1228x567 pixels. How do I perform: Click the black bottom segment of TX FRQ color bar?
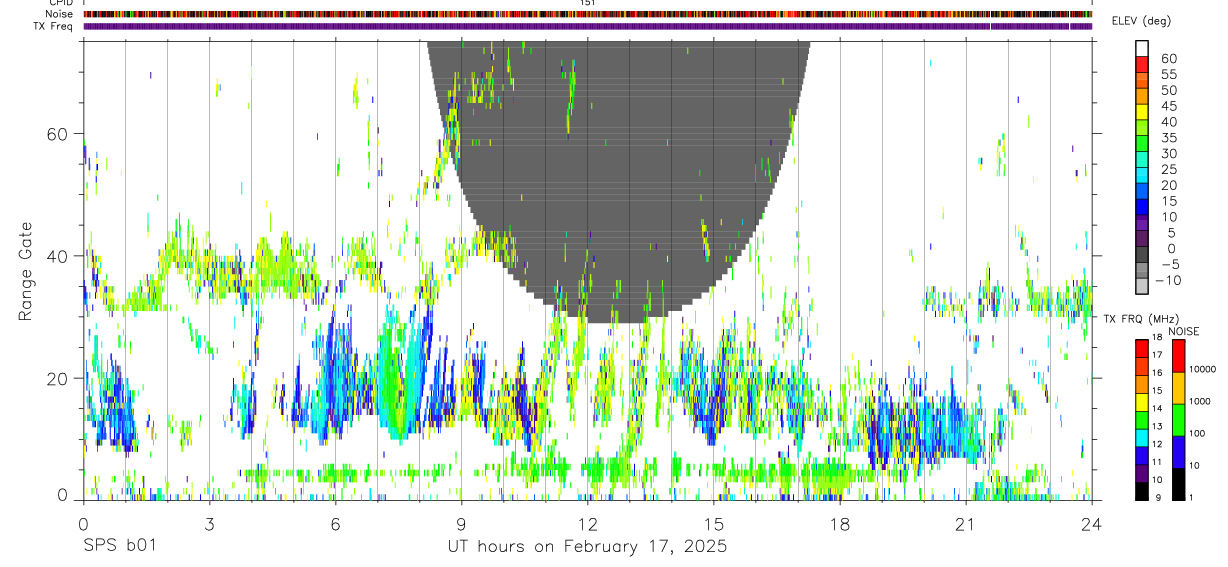pos(1142,491)
